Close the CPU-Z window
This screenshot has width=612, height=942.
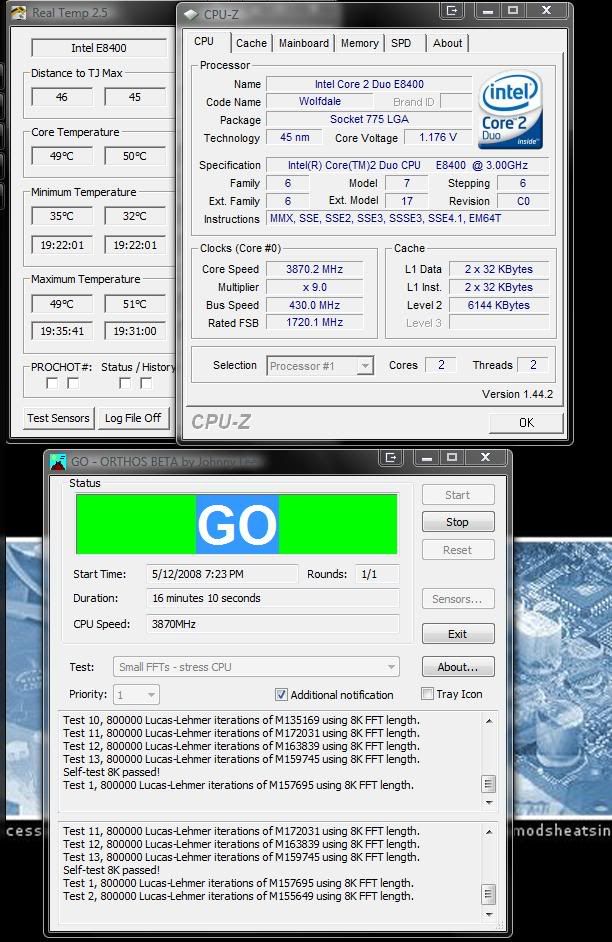[547, 11]
